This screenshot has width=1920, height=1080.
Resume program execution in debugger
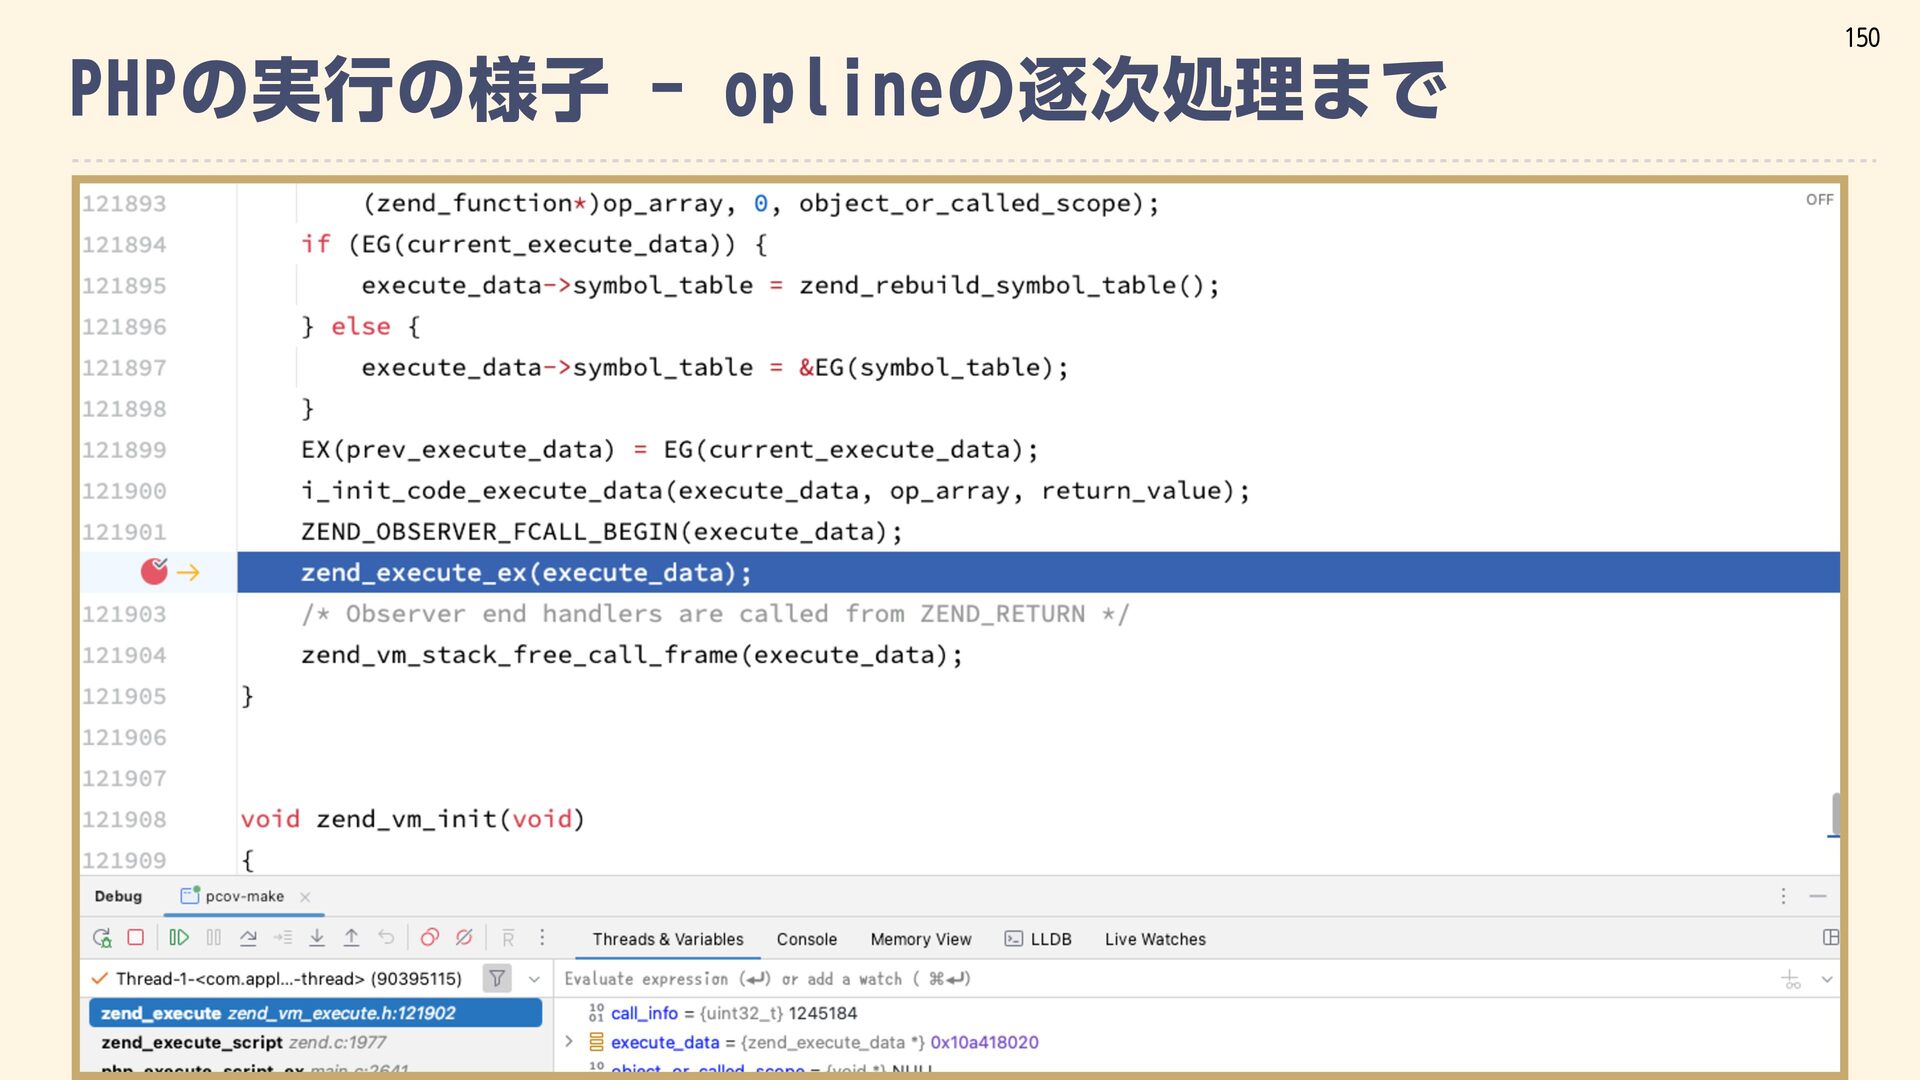click(x=179, y=938)
